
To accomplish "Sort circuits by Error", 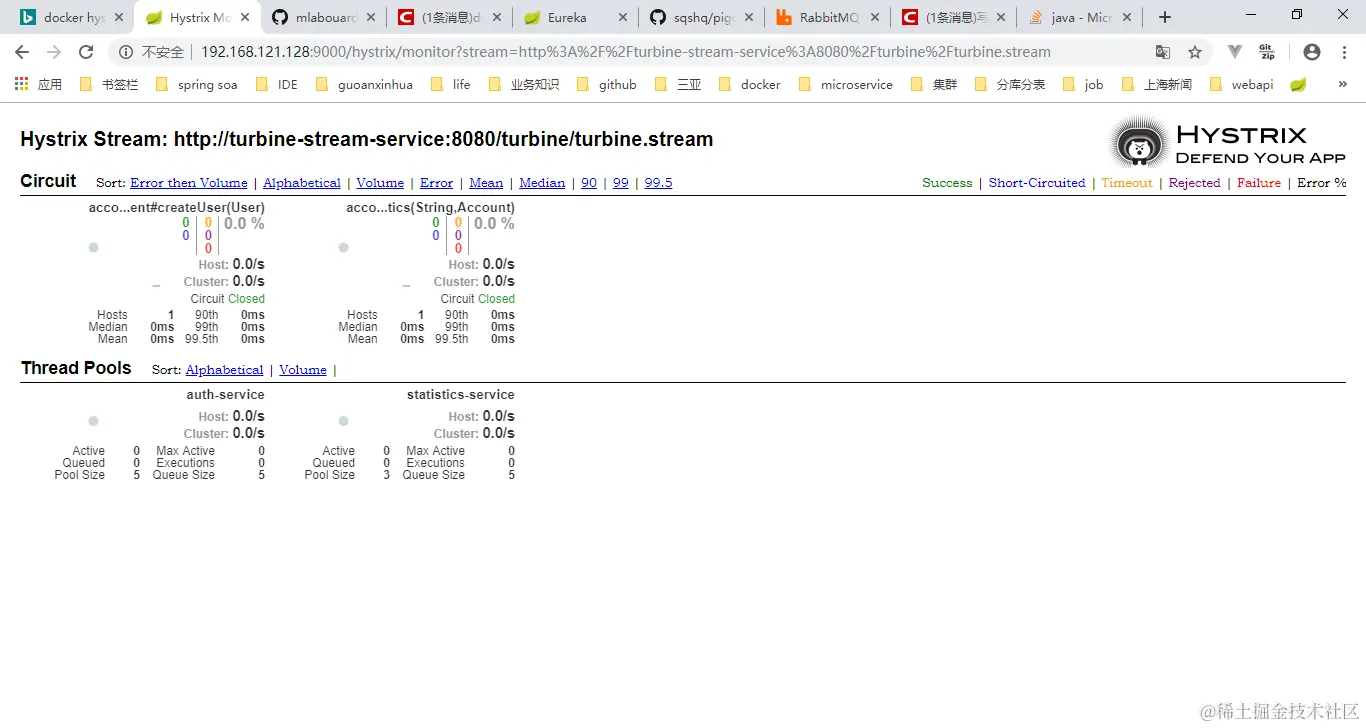I will pos(436,183).
